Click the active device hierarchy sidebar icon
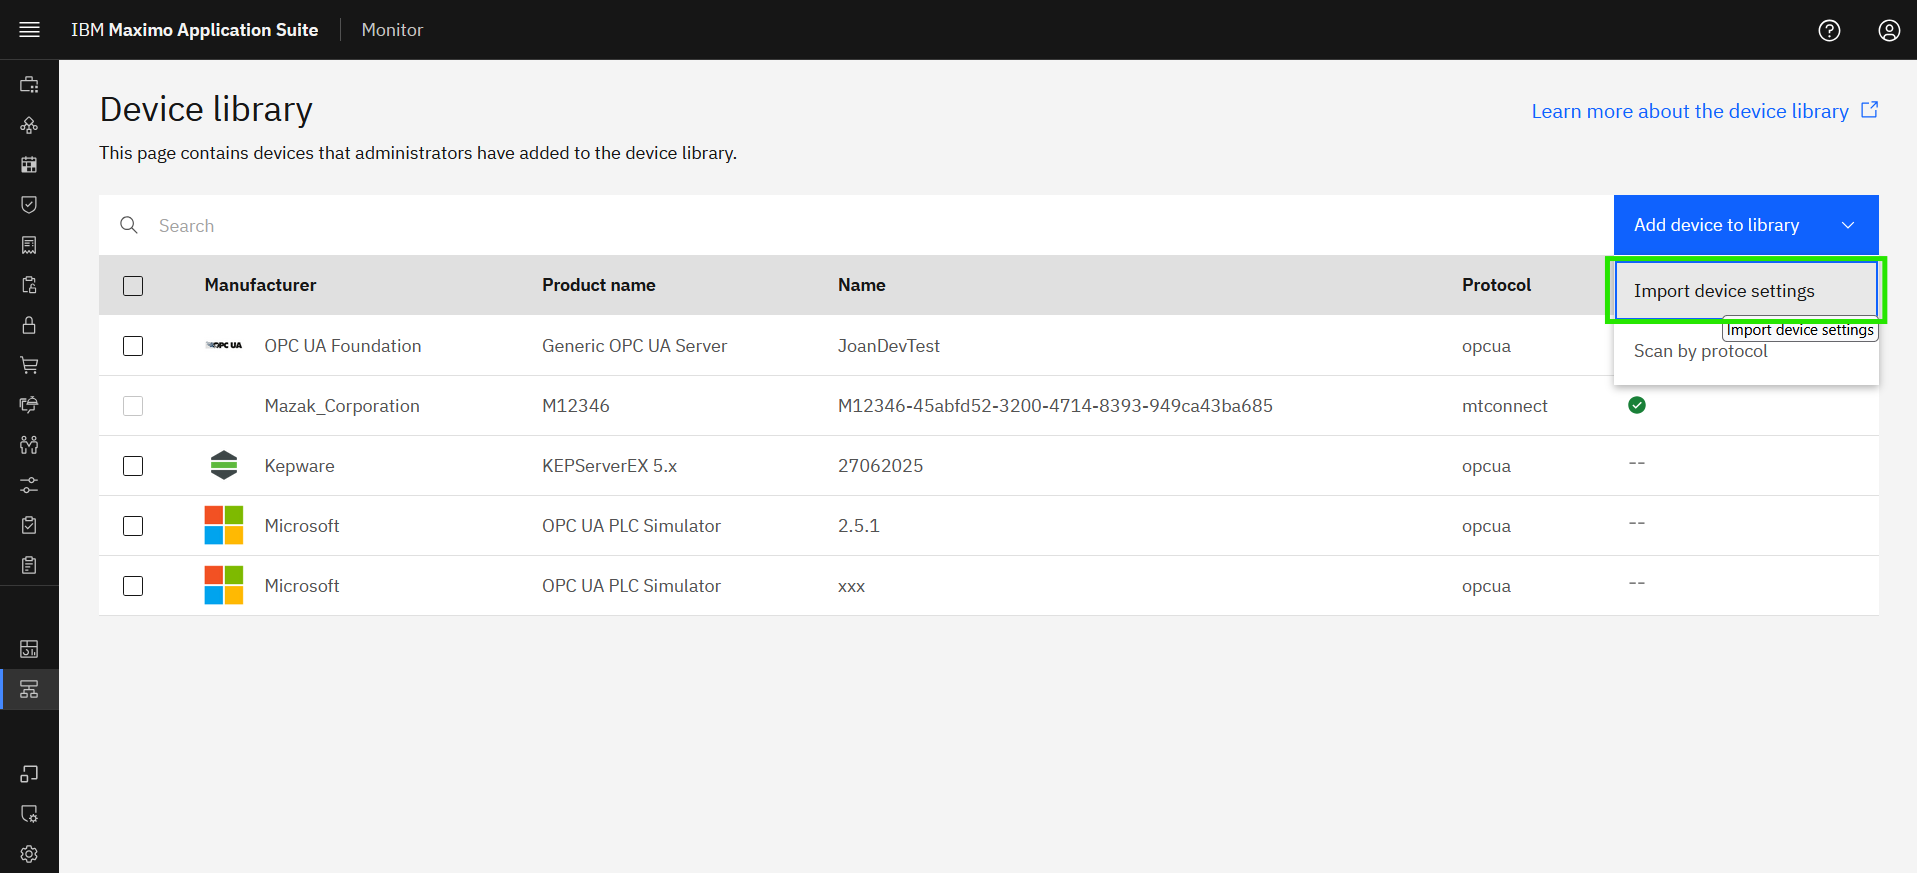The height and width of the screenshot is (873, 1917). tap(29, 689)
